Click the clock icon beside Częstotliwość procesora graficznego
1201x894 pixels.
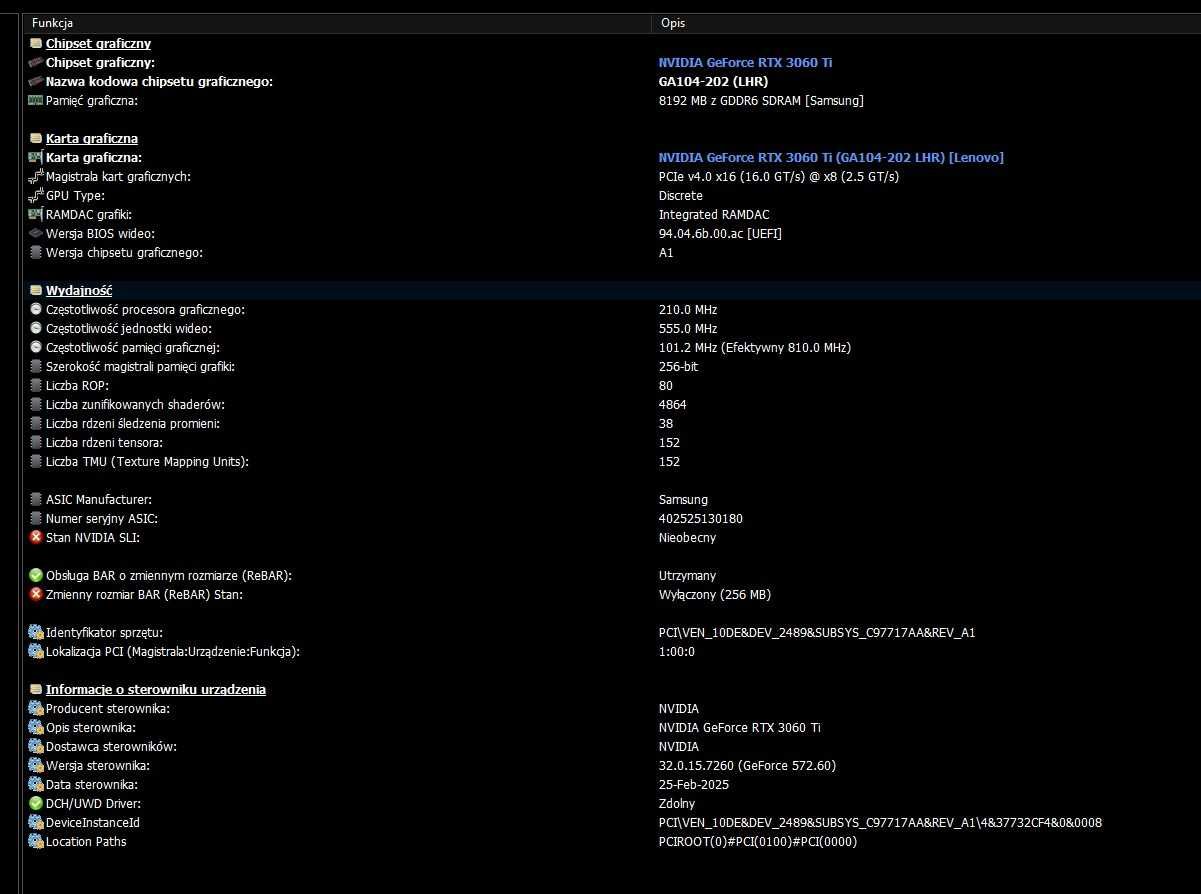click(x=36, y=309)
